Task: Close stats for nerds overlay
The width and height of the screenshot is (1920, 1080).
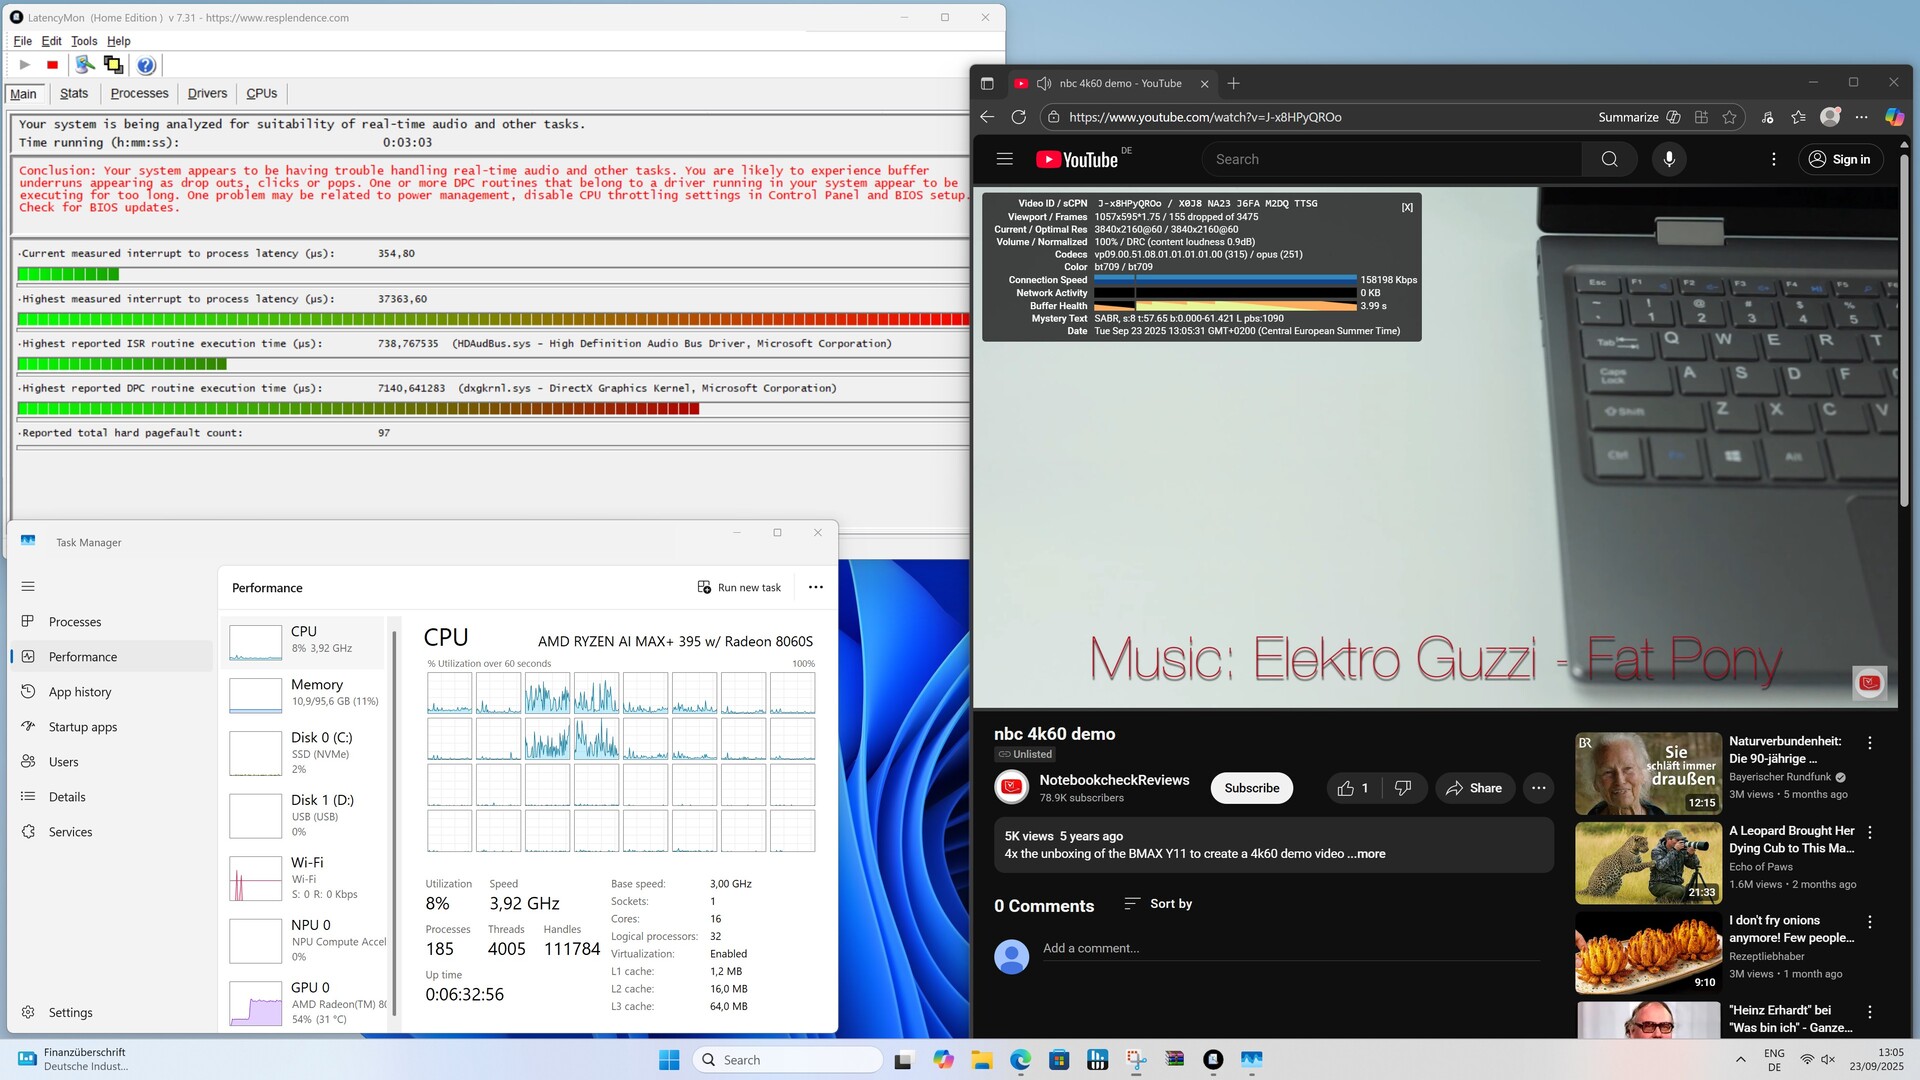Action: (x=1407, y=207)
